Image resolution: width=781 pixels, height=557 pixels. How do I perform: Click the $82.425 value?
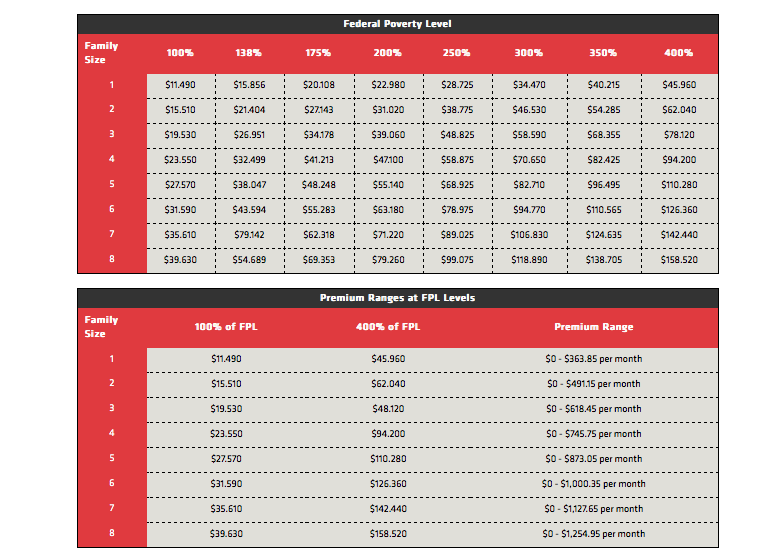click(x=604, y=160)
